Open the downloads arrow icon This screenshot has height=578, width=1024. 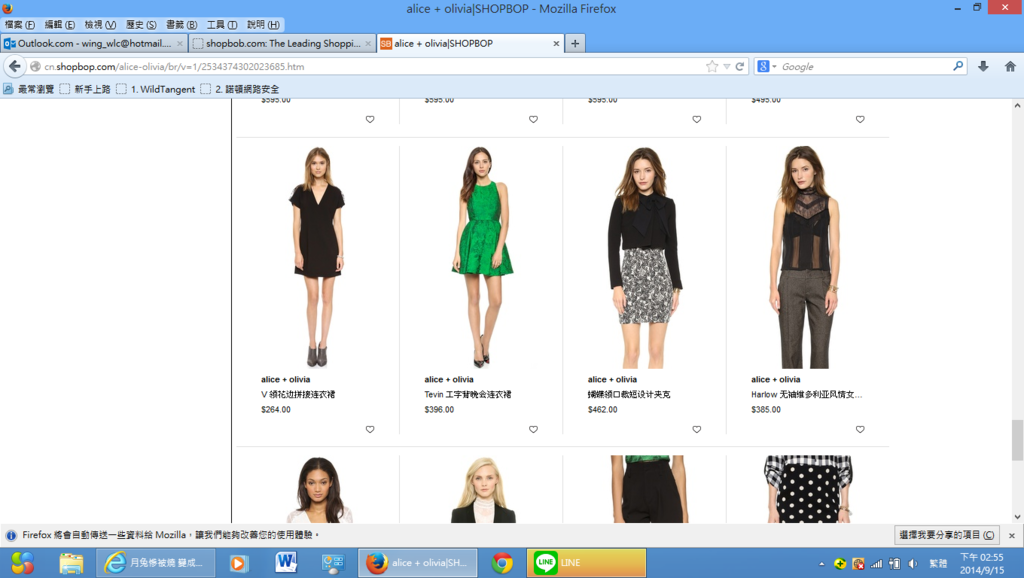point(983,66)
